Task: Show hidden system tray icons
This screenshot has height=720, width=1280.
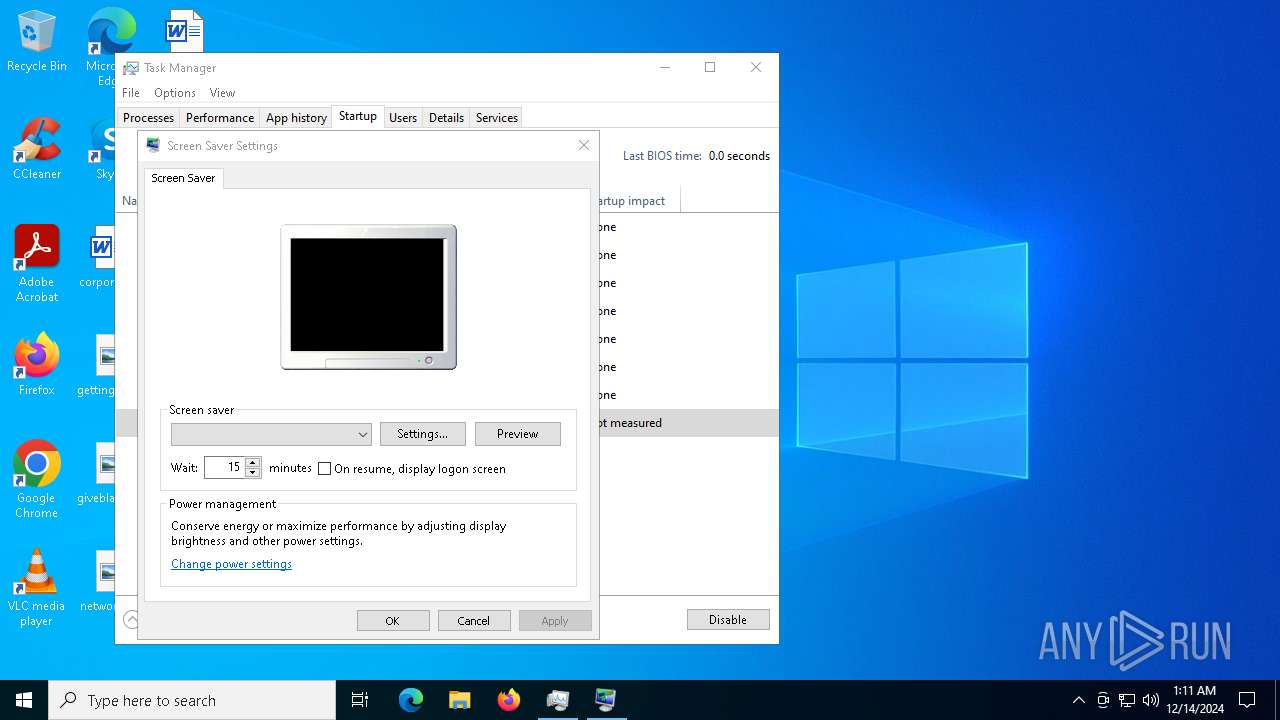Action: click(1078, 700)
